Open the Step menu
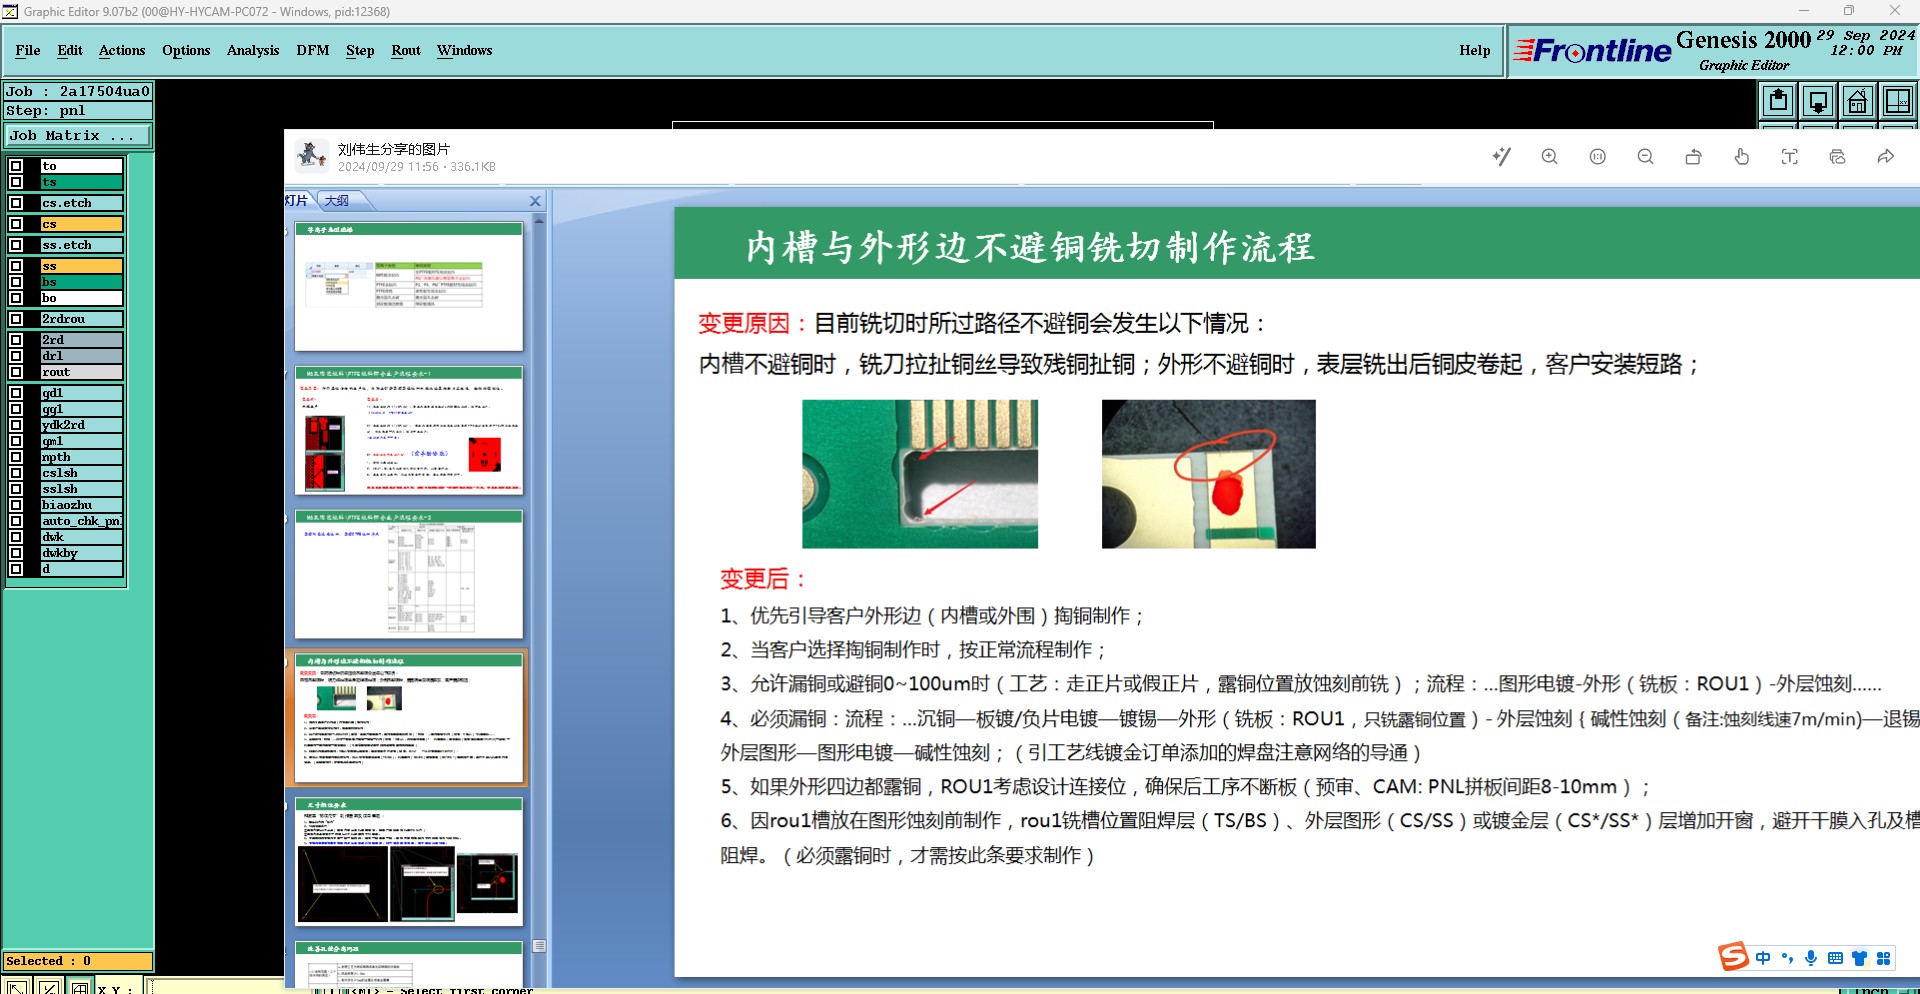 pyautogui.click(x=360, y=50)
